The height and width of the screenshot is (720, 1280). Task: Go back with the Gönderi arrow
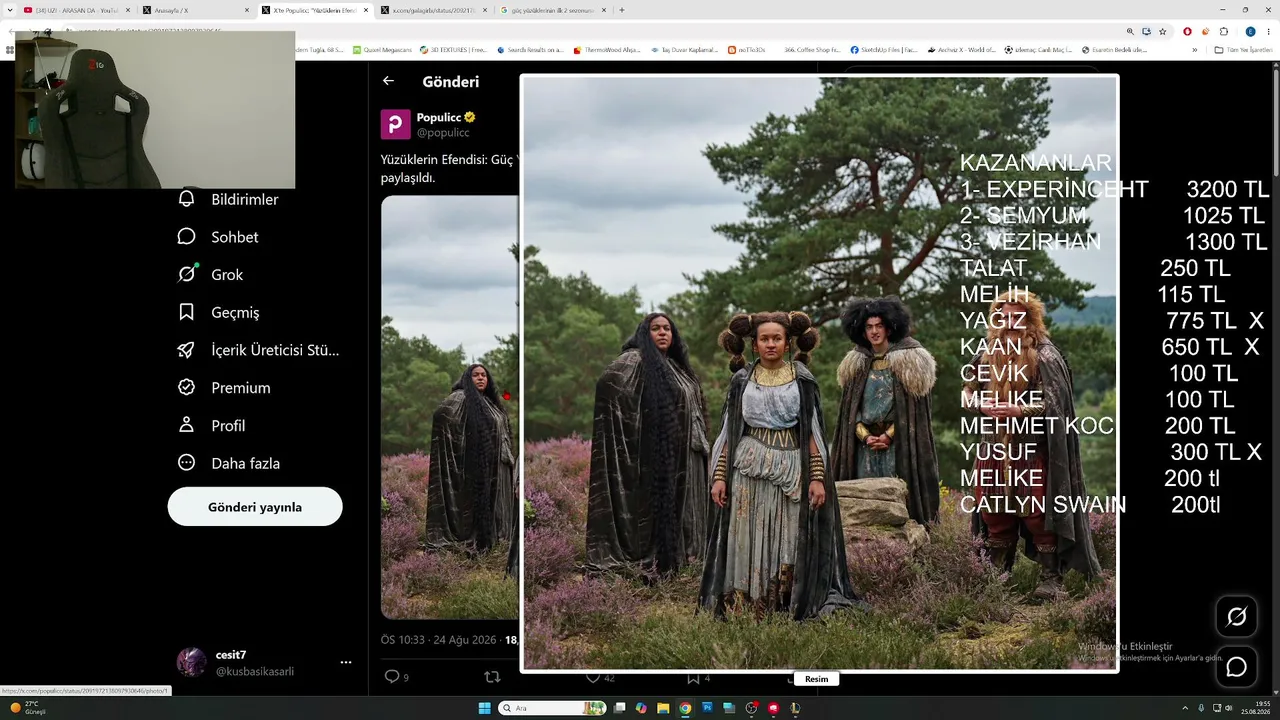(x=388, y=81)
